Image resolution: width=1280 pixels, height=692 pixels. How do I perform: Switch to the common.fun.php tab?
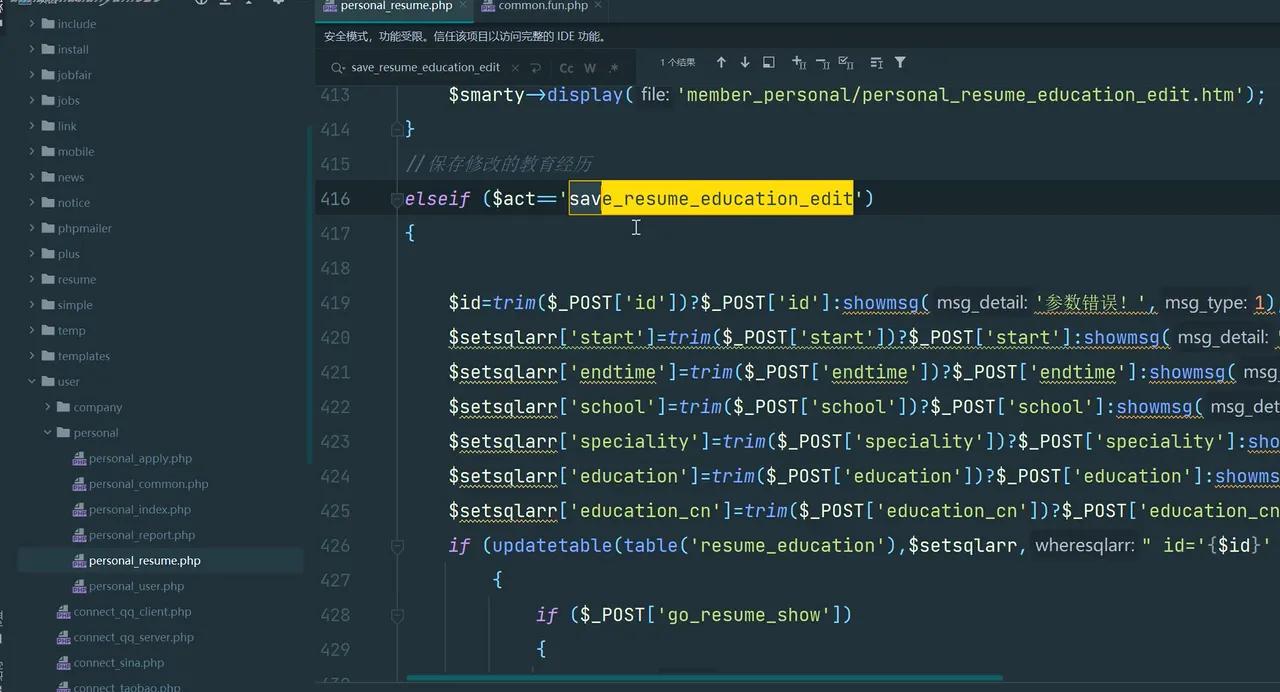tap(542, 7)
